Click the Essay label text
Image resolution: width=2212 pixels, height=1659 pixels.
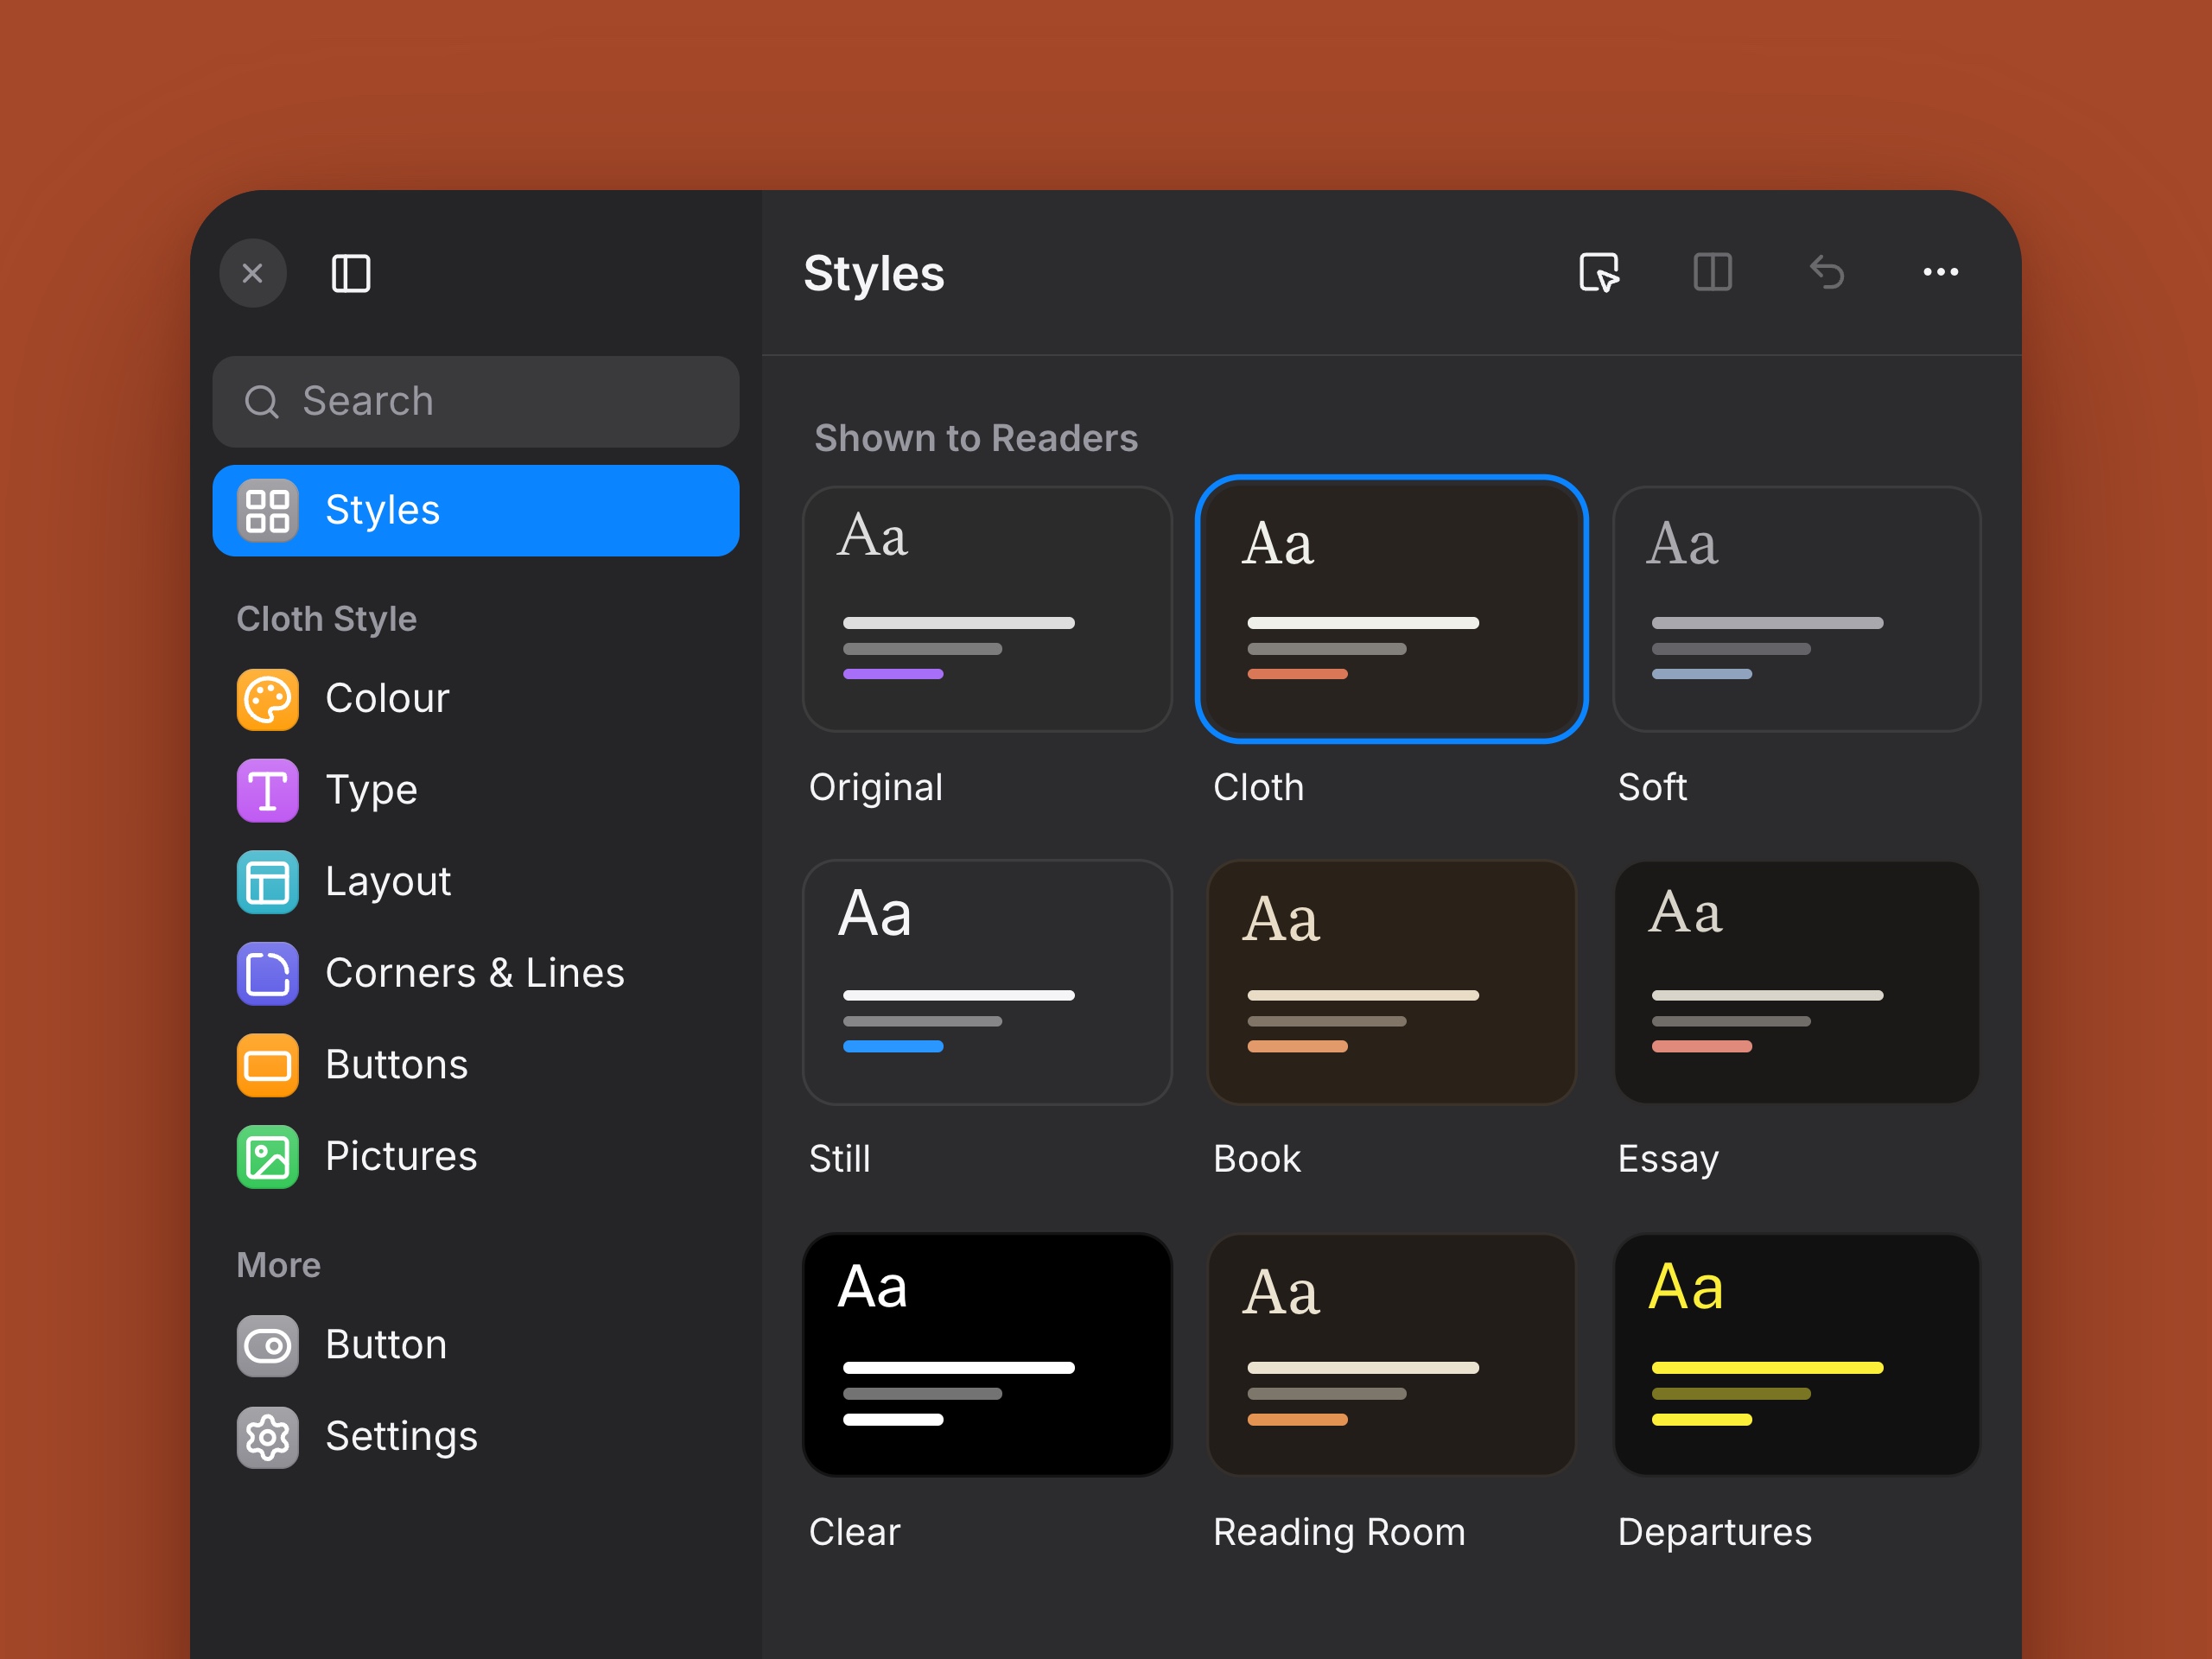click(1668, 1160)
